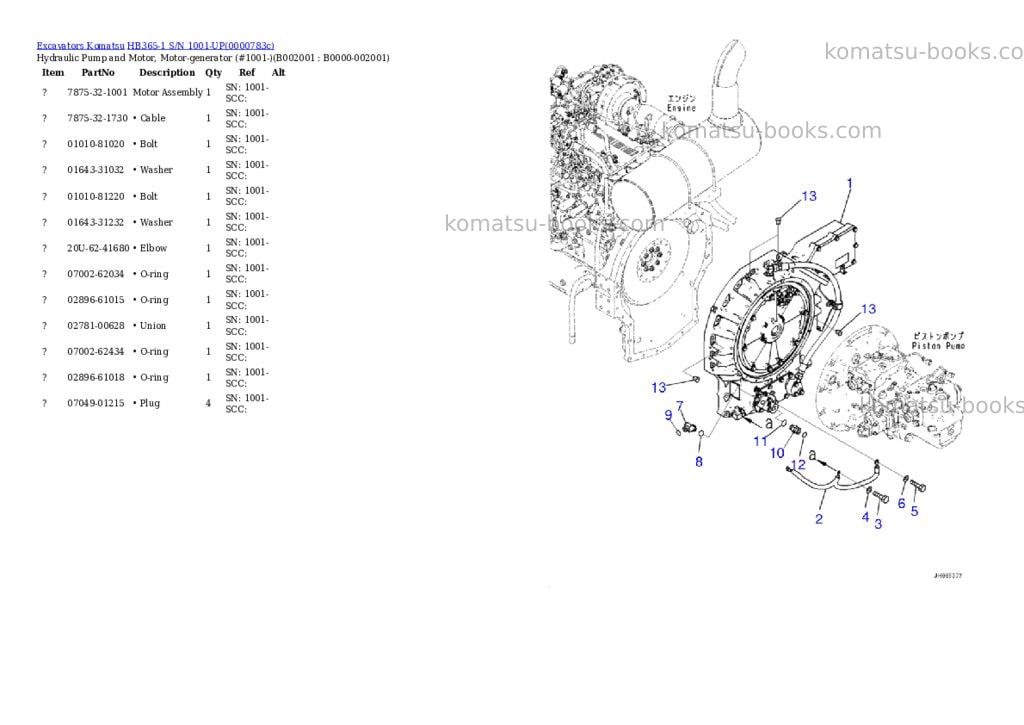Select part number 20U-62-41680

pos(98,248)
